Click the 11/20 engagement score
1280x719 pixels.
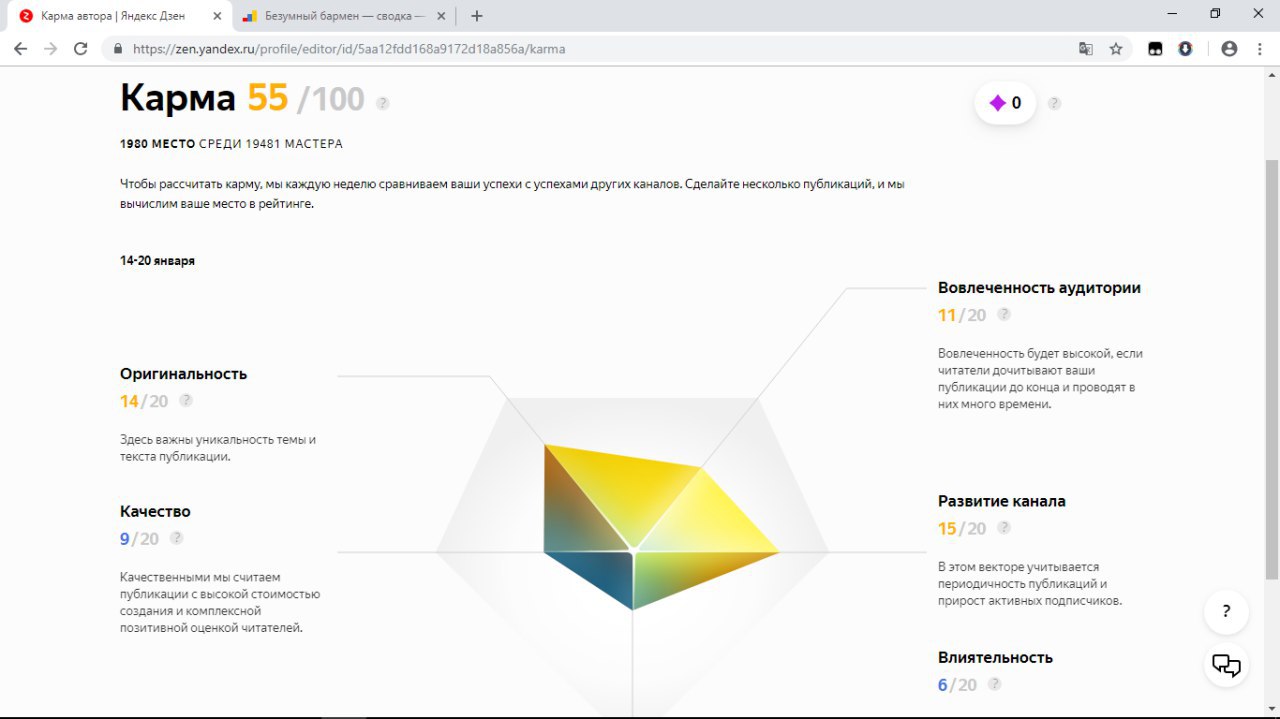(x=962, y=315)
